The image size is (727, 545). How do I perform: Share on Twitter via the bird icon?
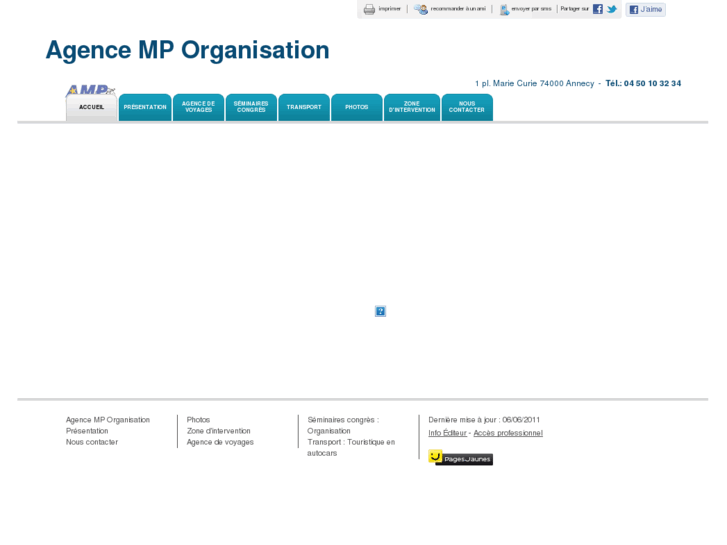[x=612, y=9]
